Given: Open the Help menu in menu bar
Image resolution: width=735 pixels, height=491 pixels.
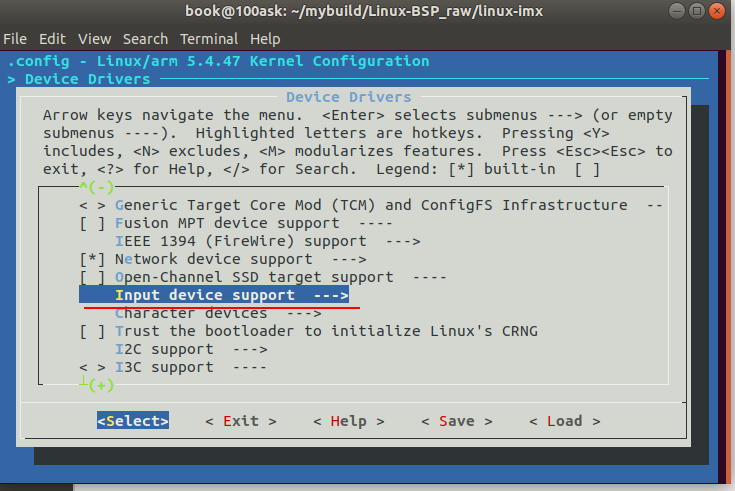Looking at the screenshot, I should click(x=265, y=39).
